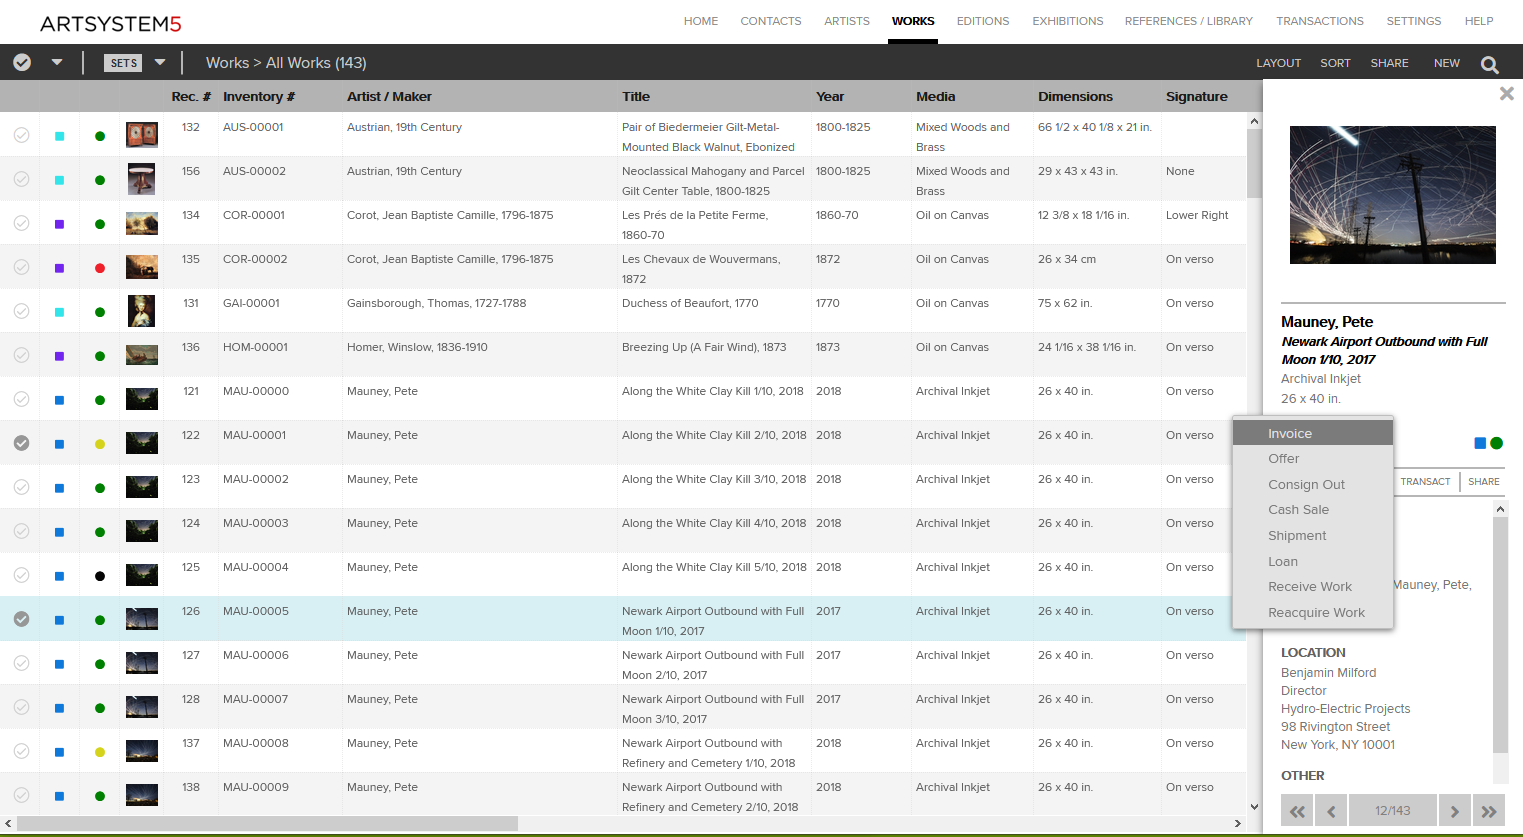Screen dimensions: 1523x837
Task: Click cyan square marker for AUS-00001
Action: [59, 136]
